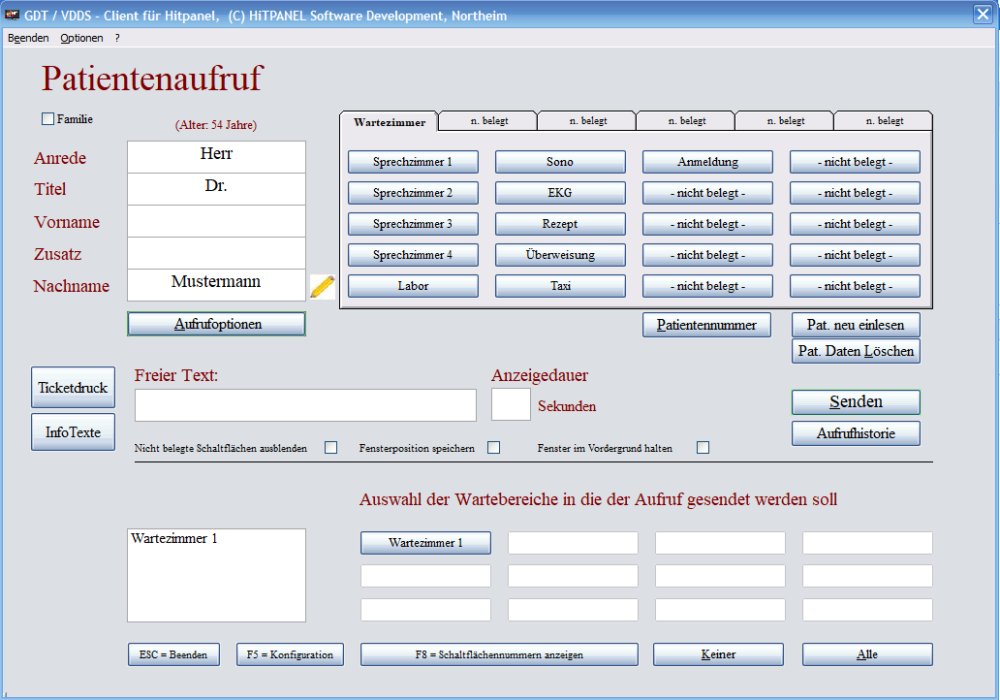Select Wartezimmer 1 in the list box
1000x700 pixels.
point(174,539)
